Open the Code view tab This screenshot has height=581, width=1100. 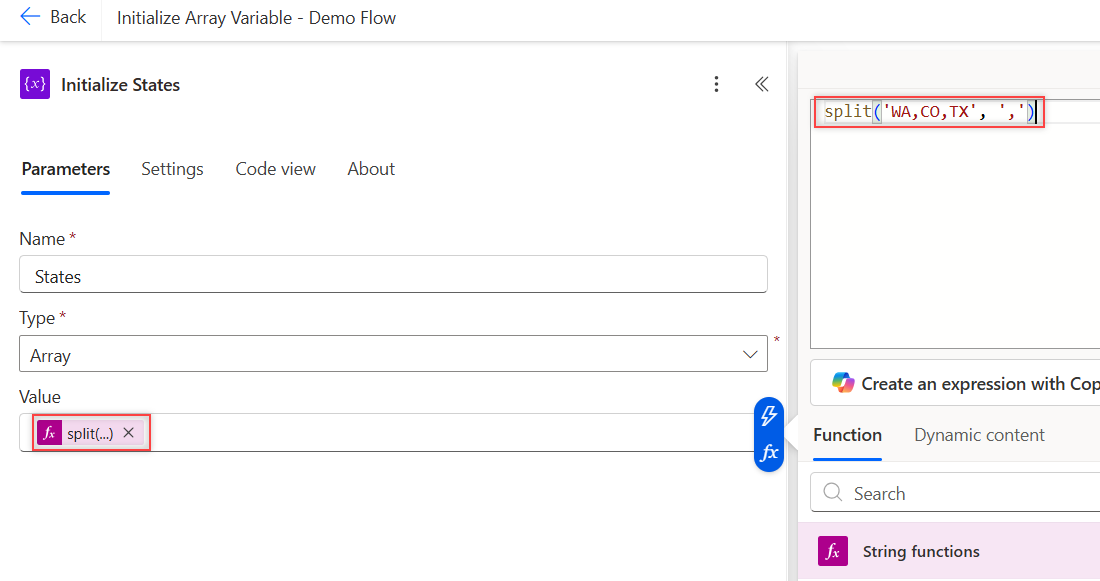pyautogui.click(x=276, y=169)
